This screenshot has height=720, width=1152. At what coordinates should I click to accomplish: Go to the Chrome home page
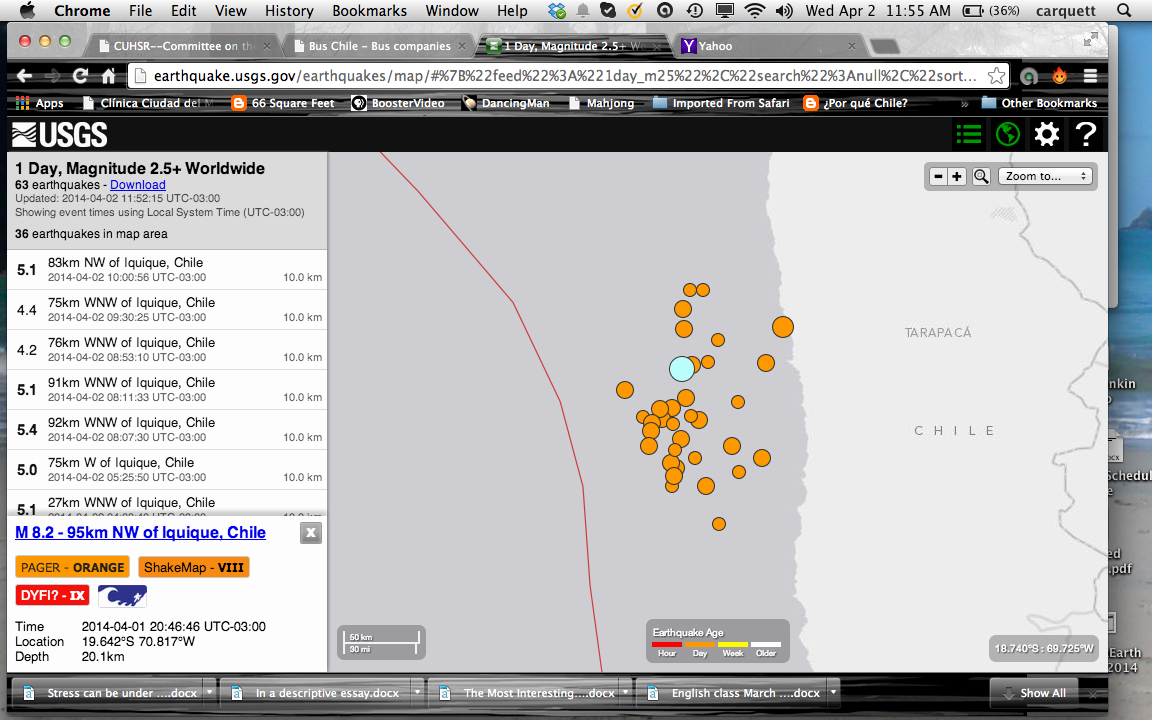pos(109,76)
